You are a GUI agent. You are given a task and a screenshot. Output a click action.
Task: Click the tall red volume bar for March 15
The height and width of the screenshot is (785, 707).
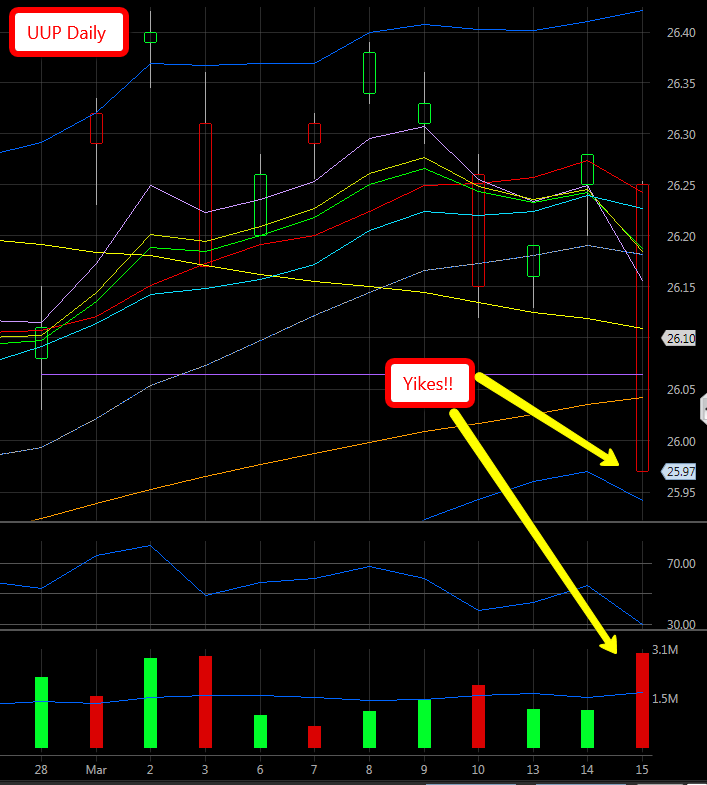tap(642, 700)
